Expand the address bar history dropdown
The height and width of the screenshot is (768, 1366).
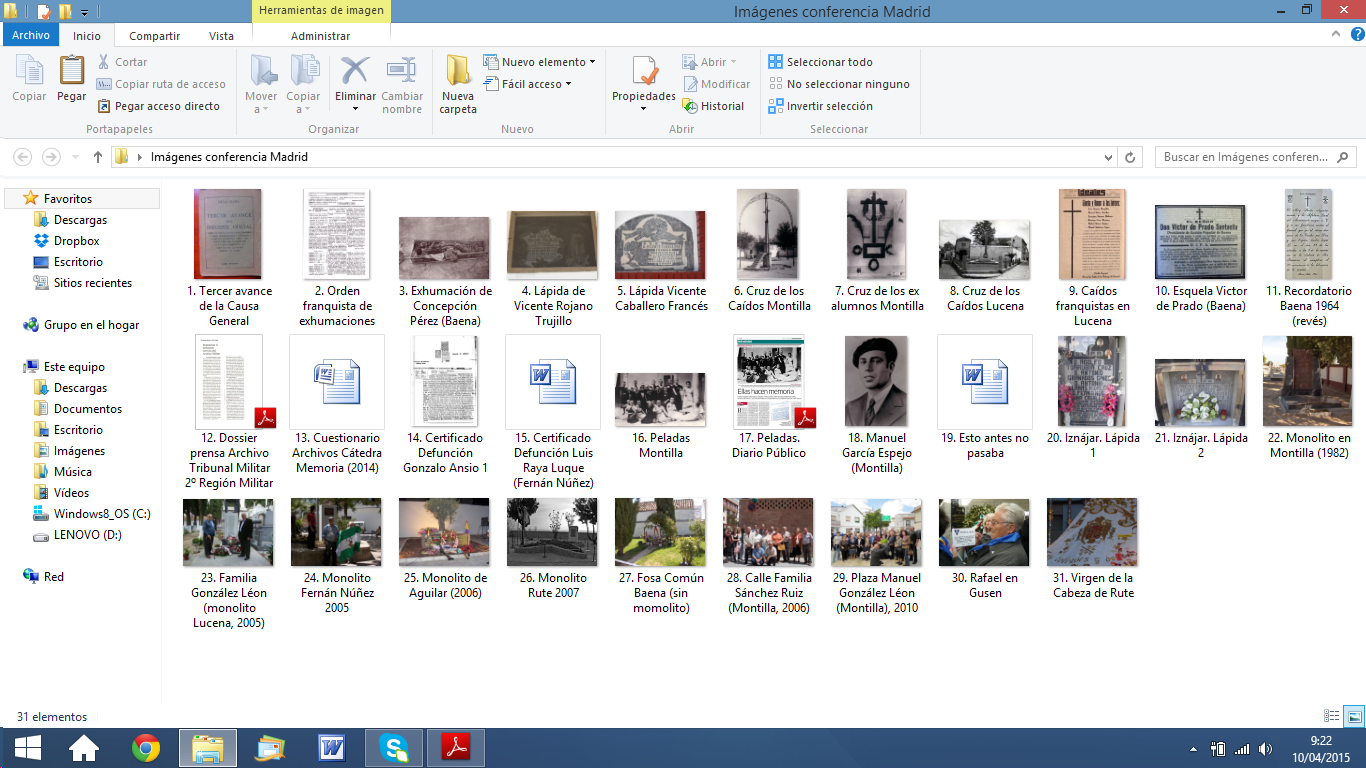point(1108,157)
